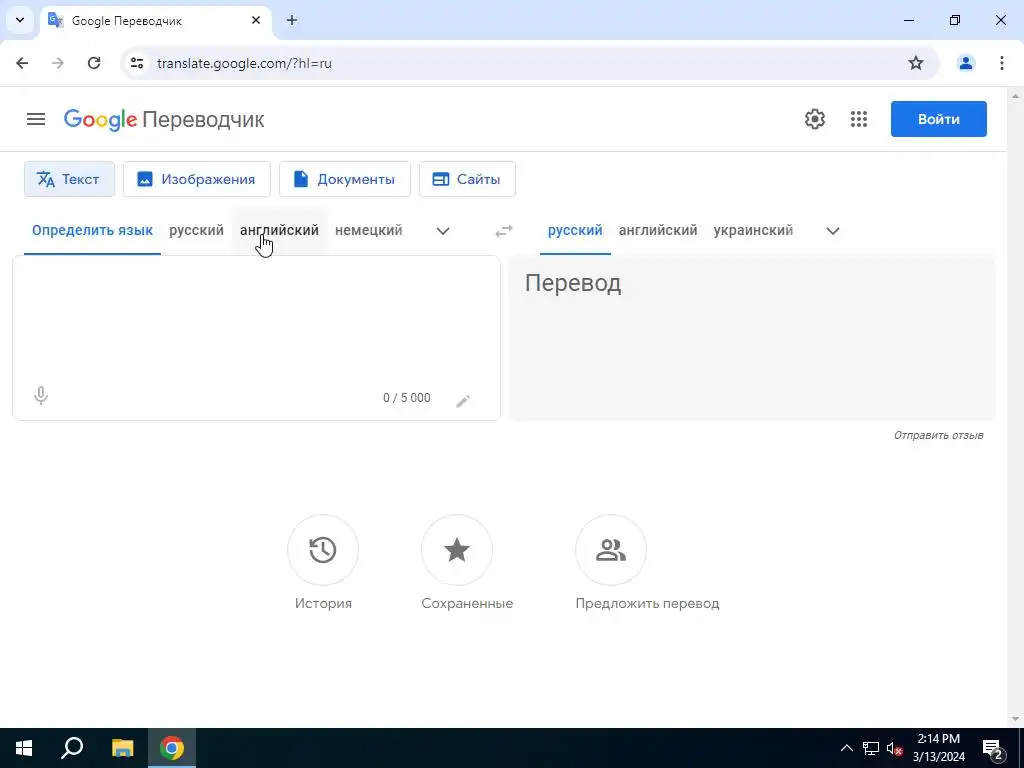The height and width of the screenshot is (768, 1024).
Task: Choose украинский as target language
Action: coord(753,231)
